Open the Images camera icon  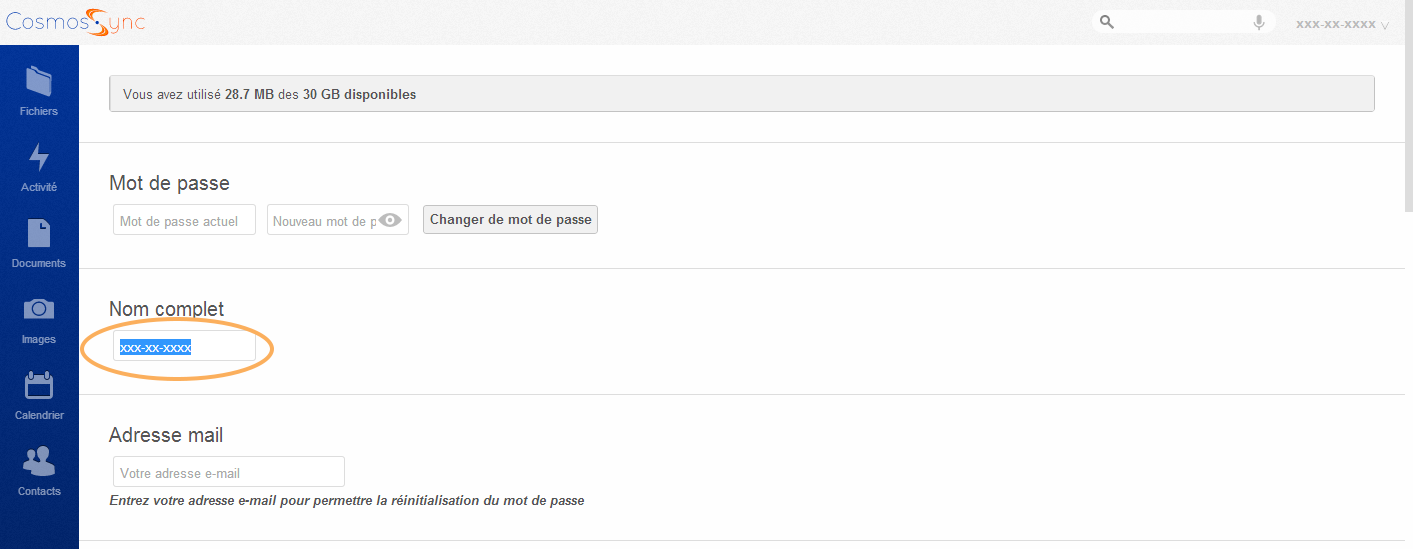39,309
